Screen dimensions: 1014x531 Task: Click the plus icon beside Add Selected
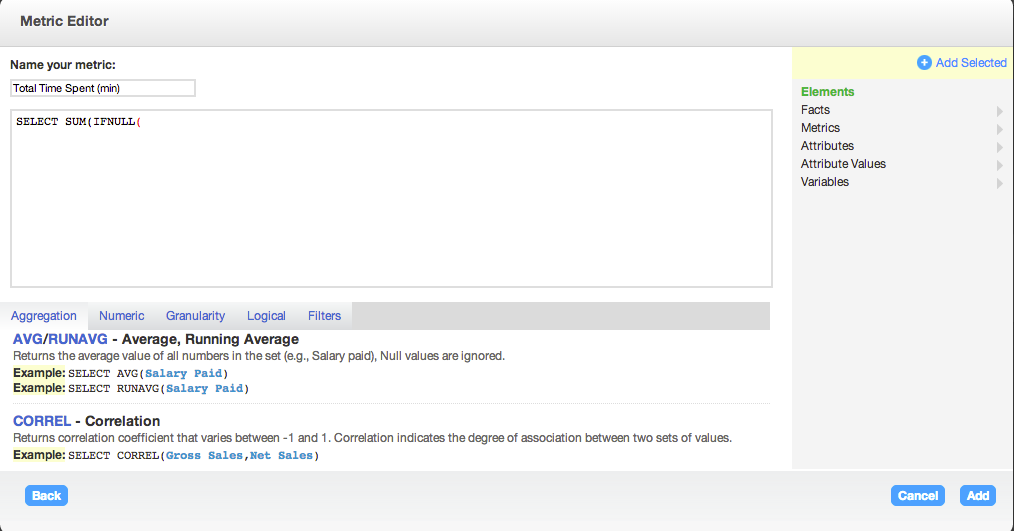click(x=924, y=63)
